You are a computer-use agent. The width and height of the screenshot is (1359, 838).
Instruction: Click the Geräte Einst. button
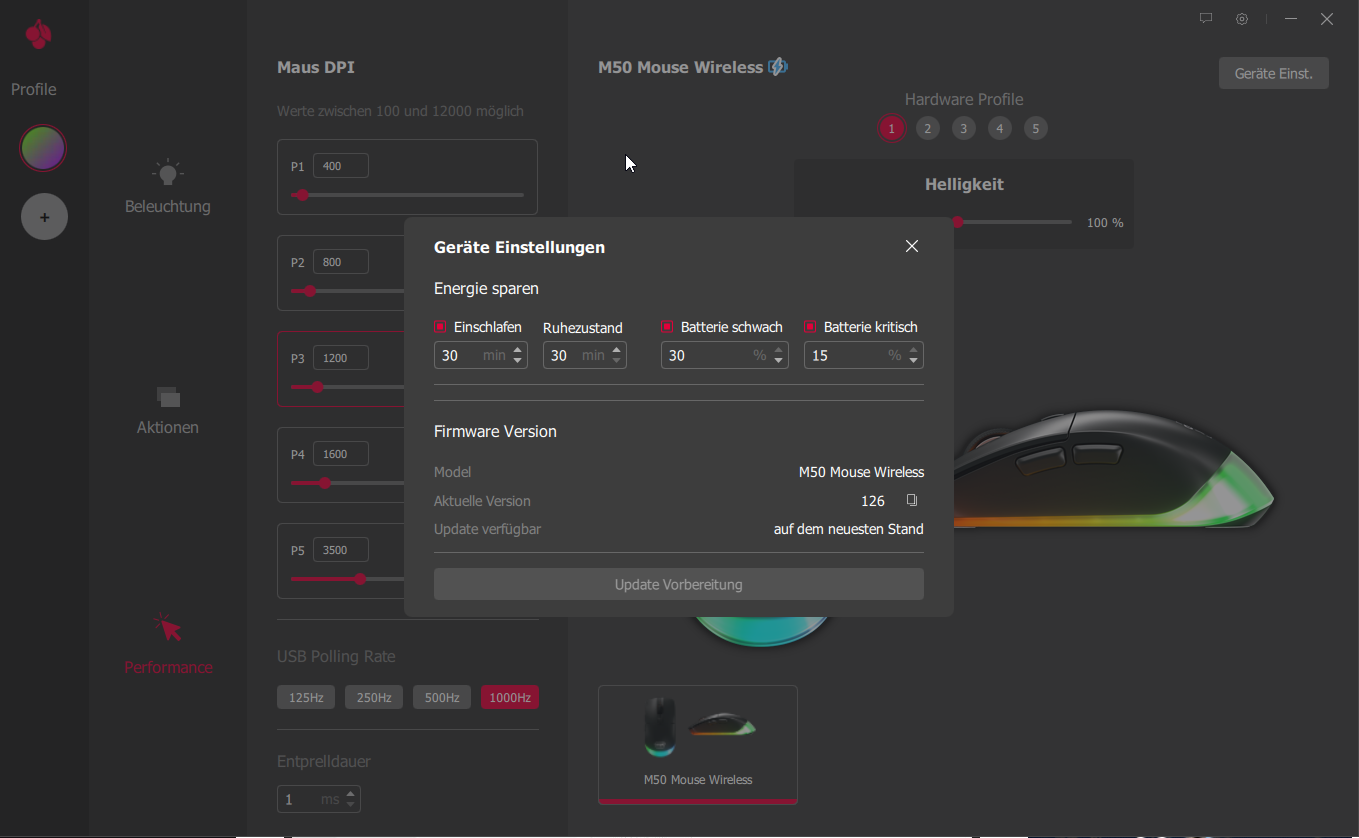(1273, 73)
